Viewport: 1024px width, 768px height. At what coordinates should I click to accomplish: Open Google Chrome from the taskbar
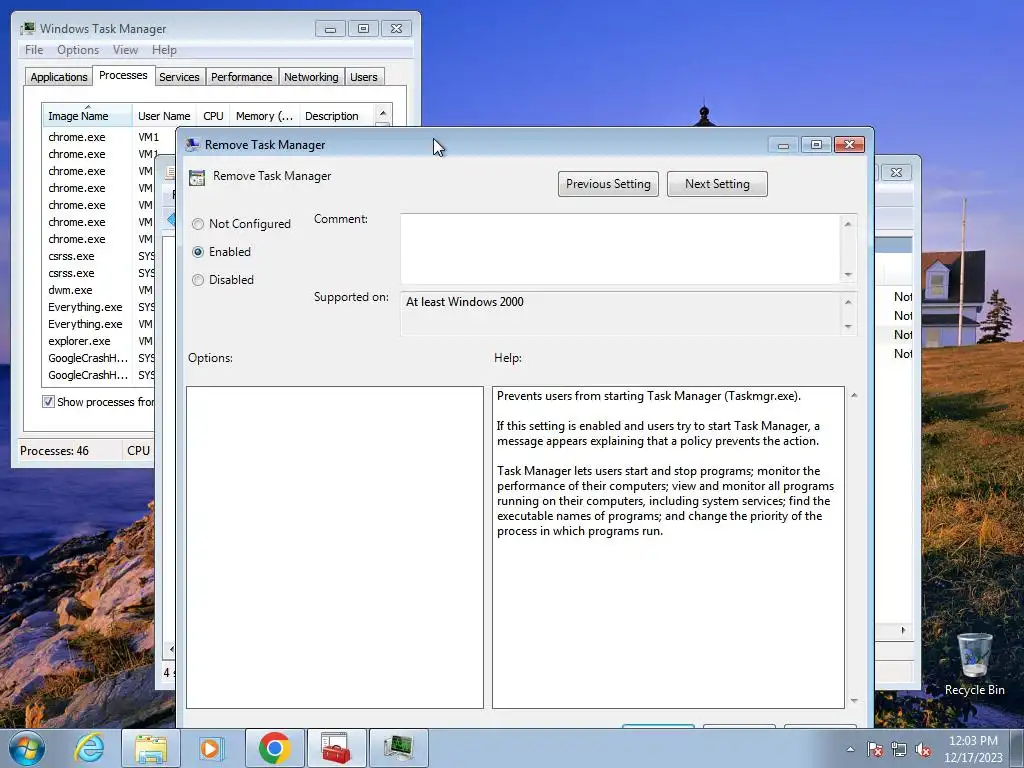275,748
